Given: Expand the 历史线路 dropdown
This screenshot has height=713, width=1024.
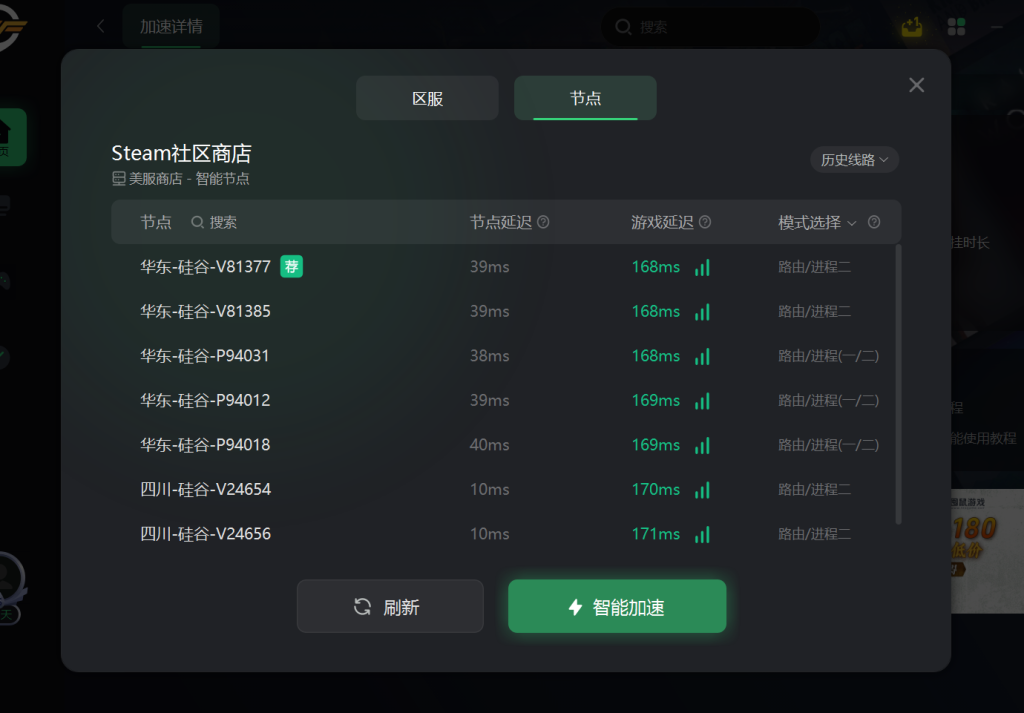Looking at the screenshot, I should click(x=854, y=160).
